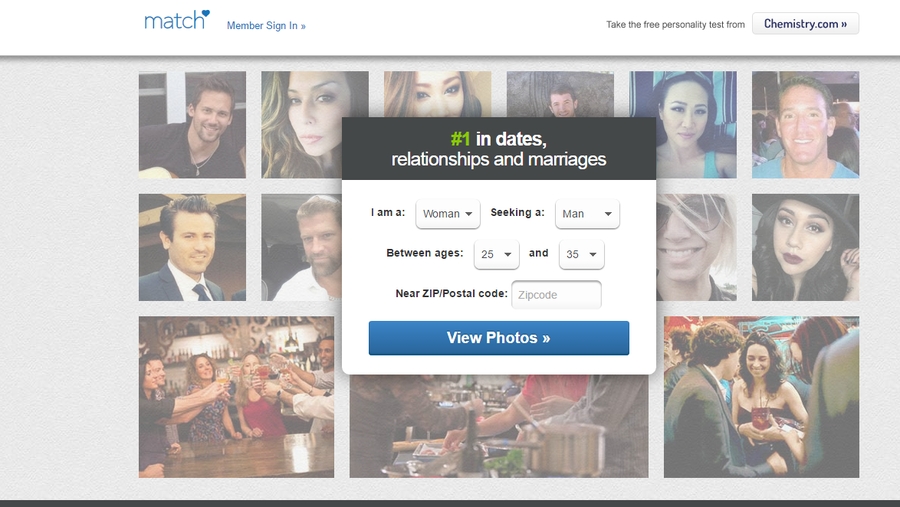Screen dimensions: 900x507
Task: Expand the 'Seeking a' Man dropdown
Action: (587, 214)
